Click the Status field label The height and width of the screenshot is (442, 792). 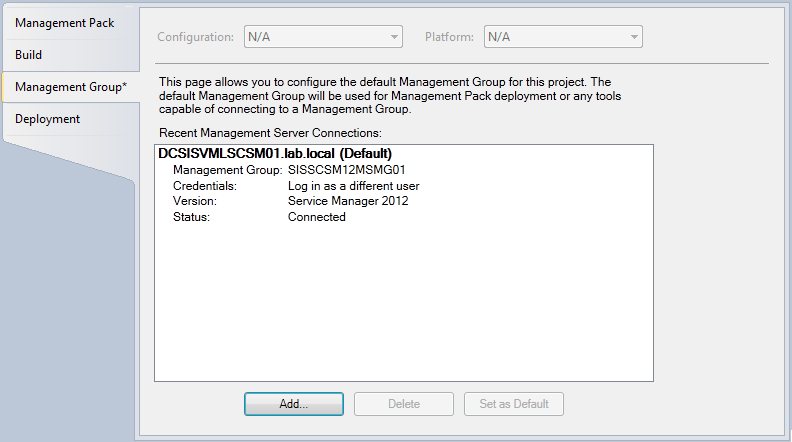tap(192, 217)
